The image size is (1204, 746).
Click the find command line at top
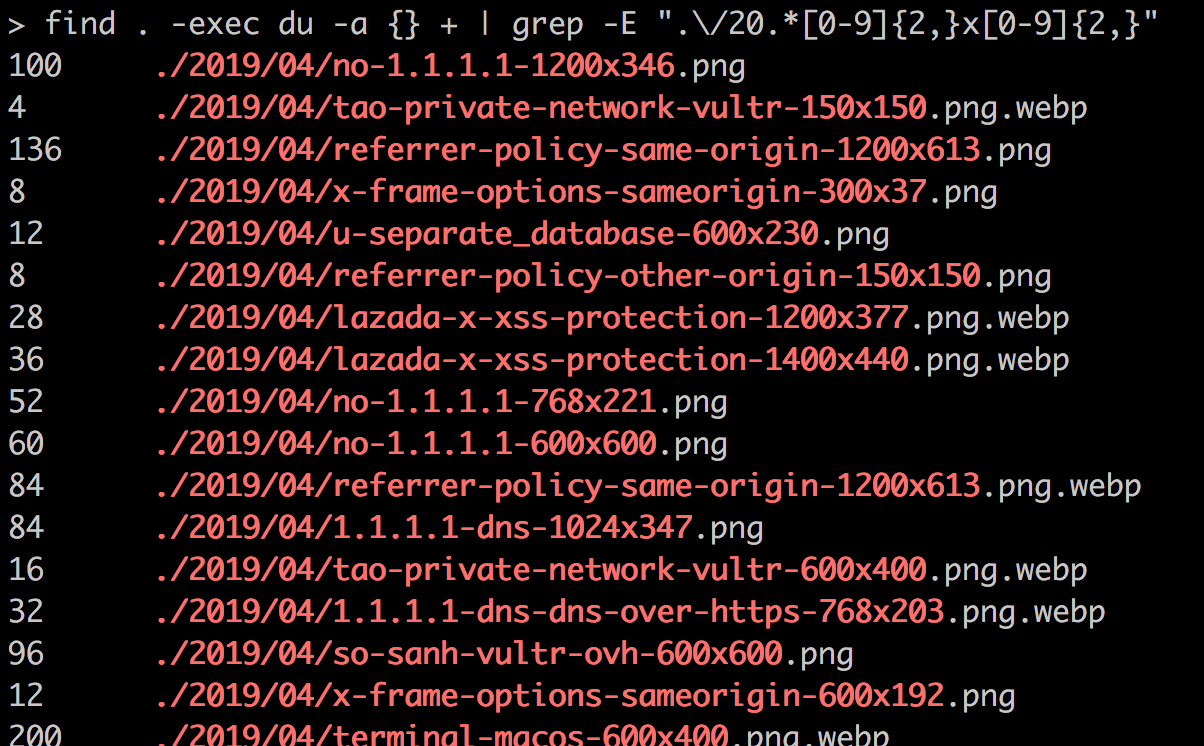[583, 23]
